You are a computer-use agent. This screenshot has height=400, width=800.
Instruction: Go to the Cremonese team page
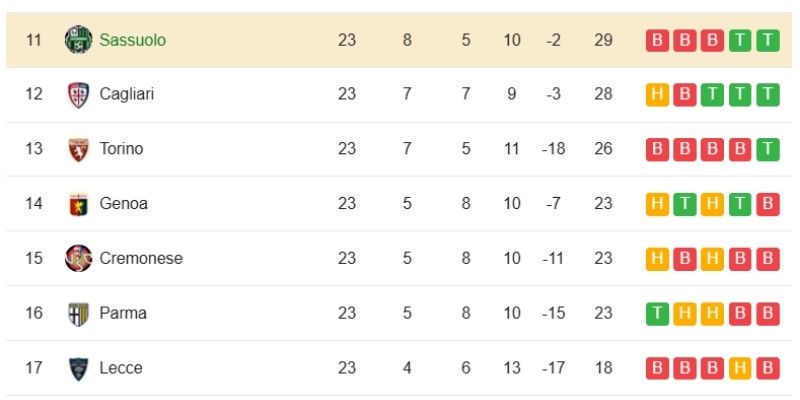pyautogui.click(x=141, y=258)
